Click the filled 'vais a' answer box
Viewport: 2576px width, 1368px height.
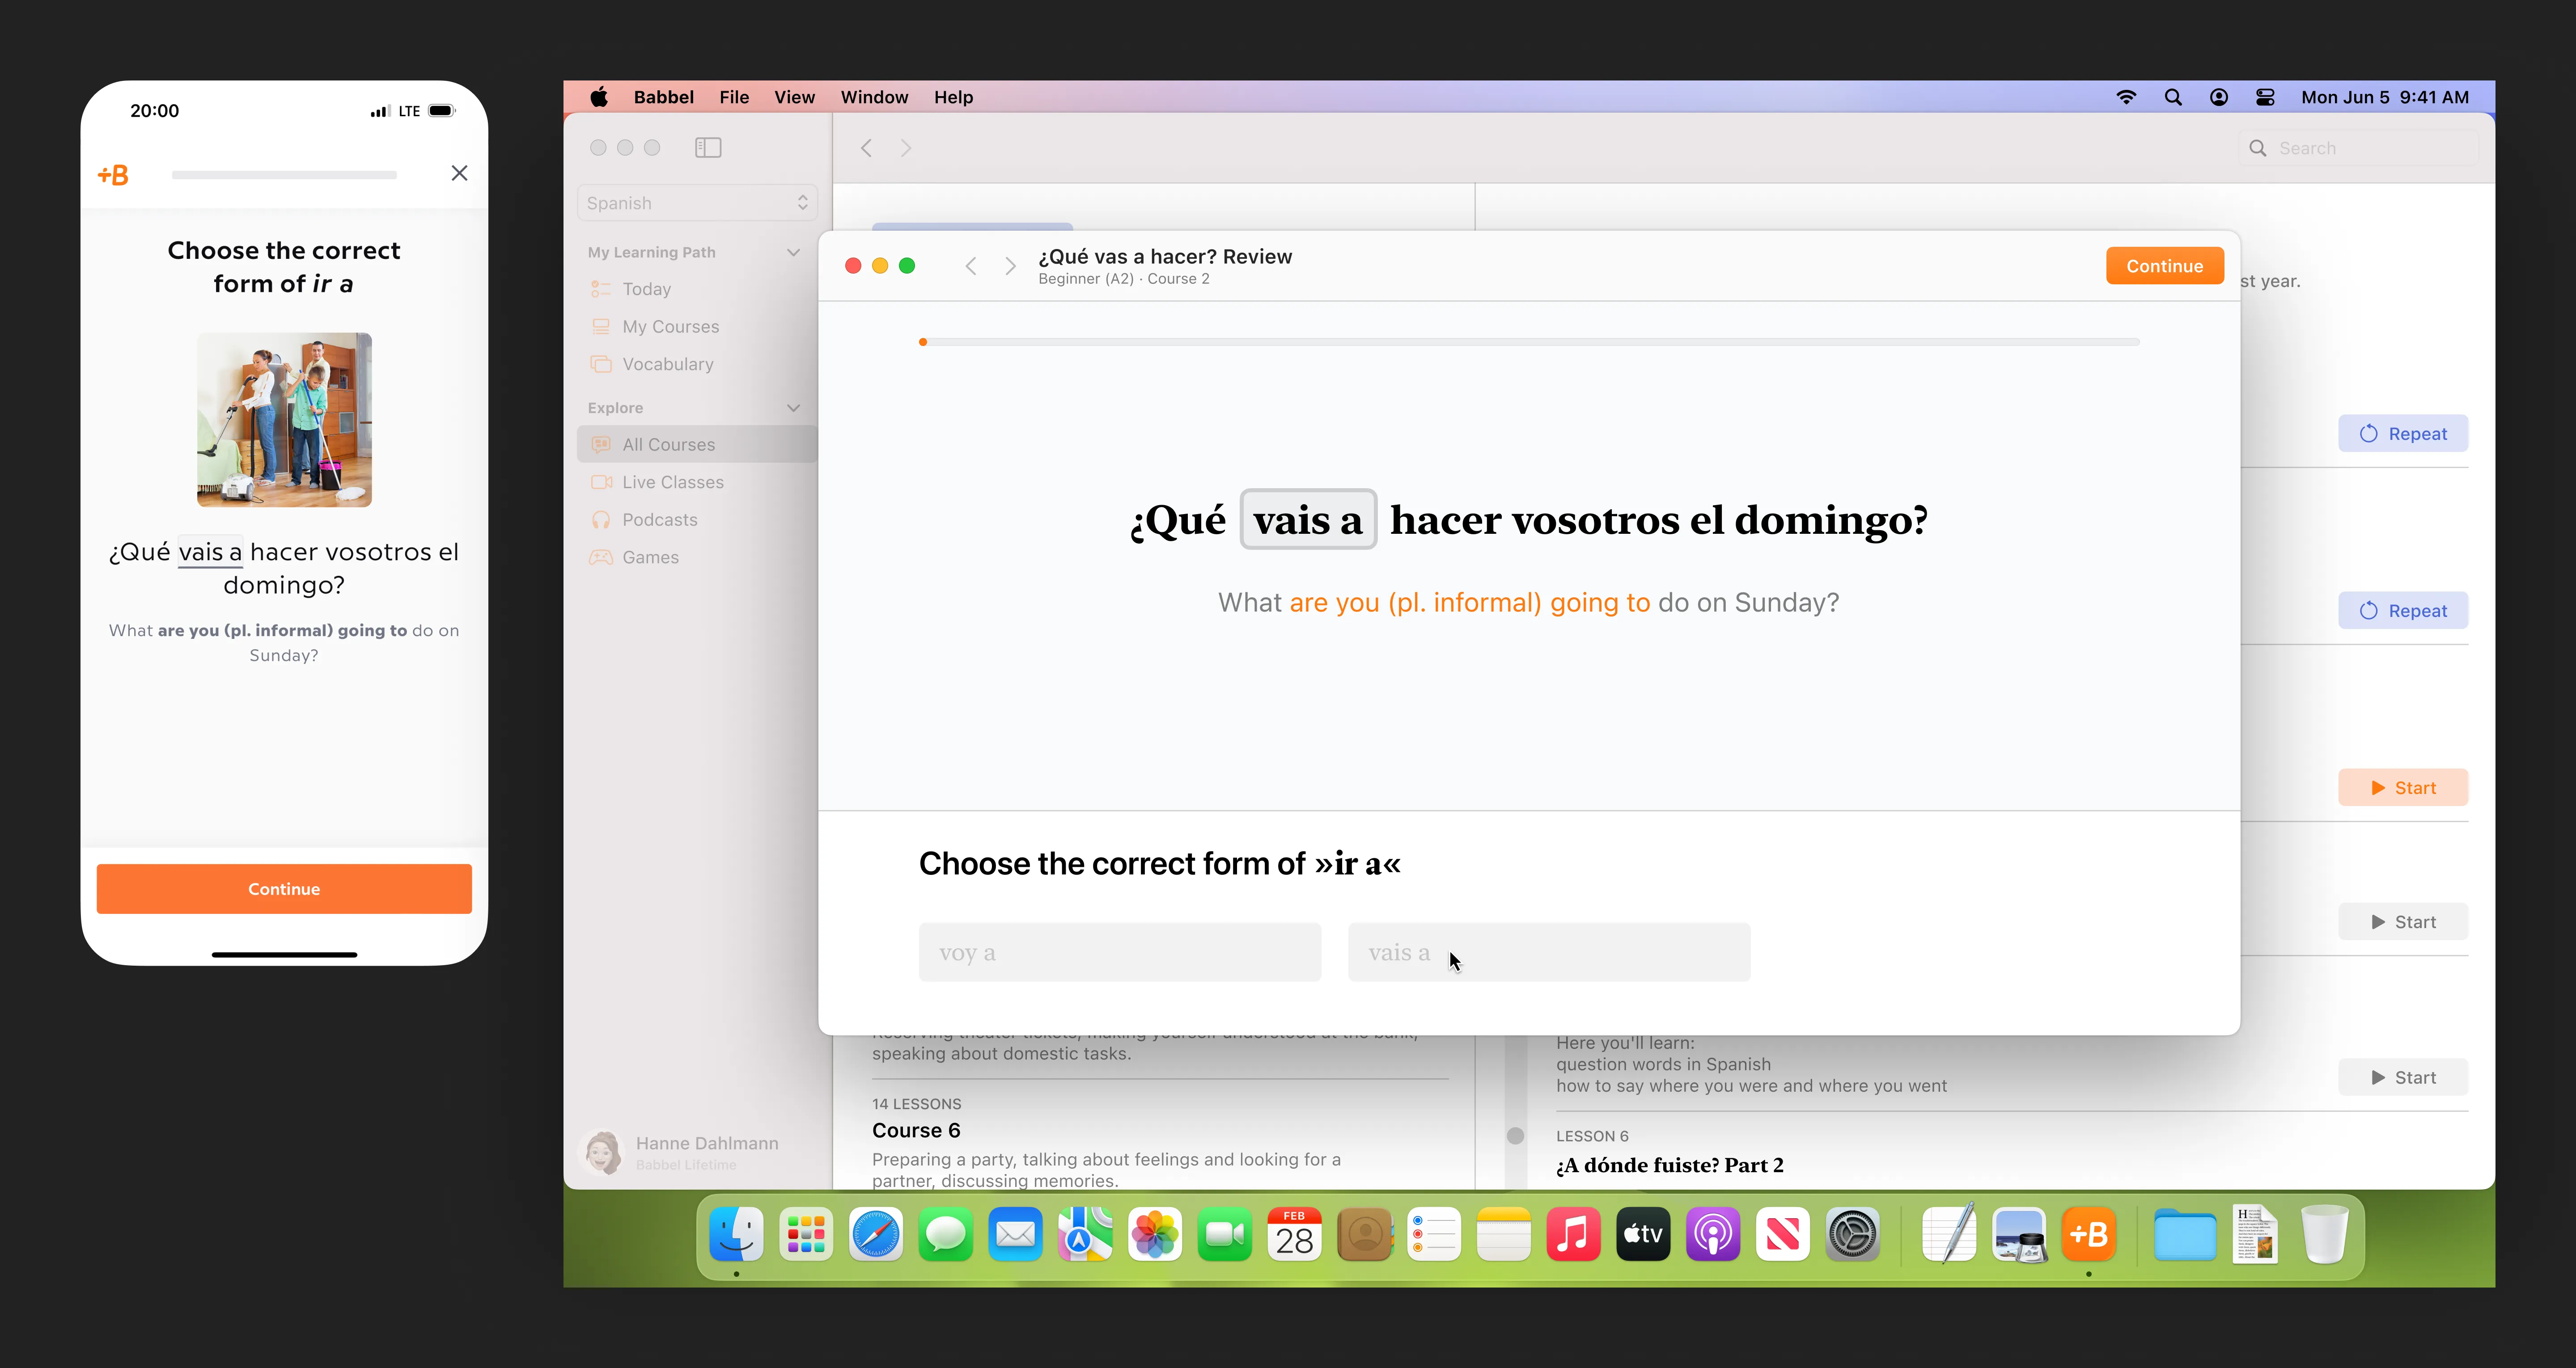(1308, 520)
